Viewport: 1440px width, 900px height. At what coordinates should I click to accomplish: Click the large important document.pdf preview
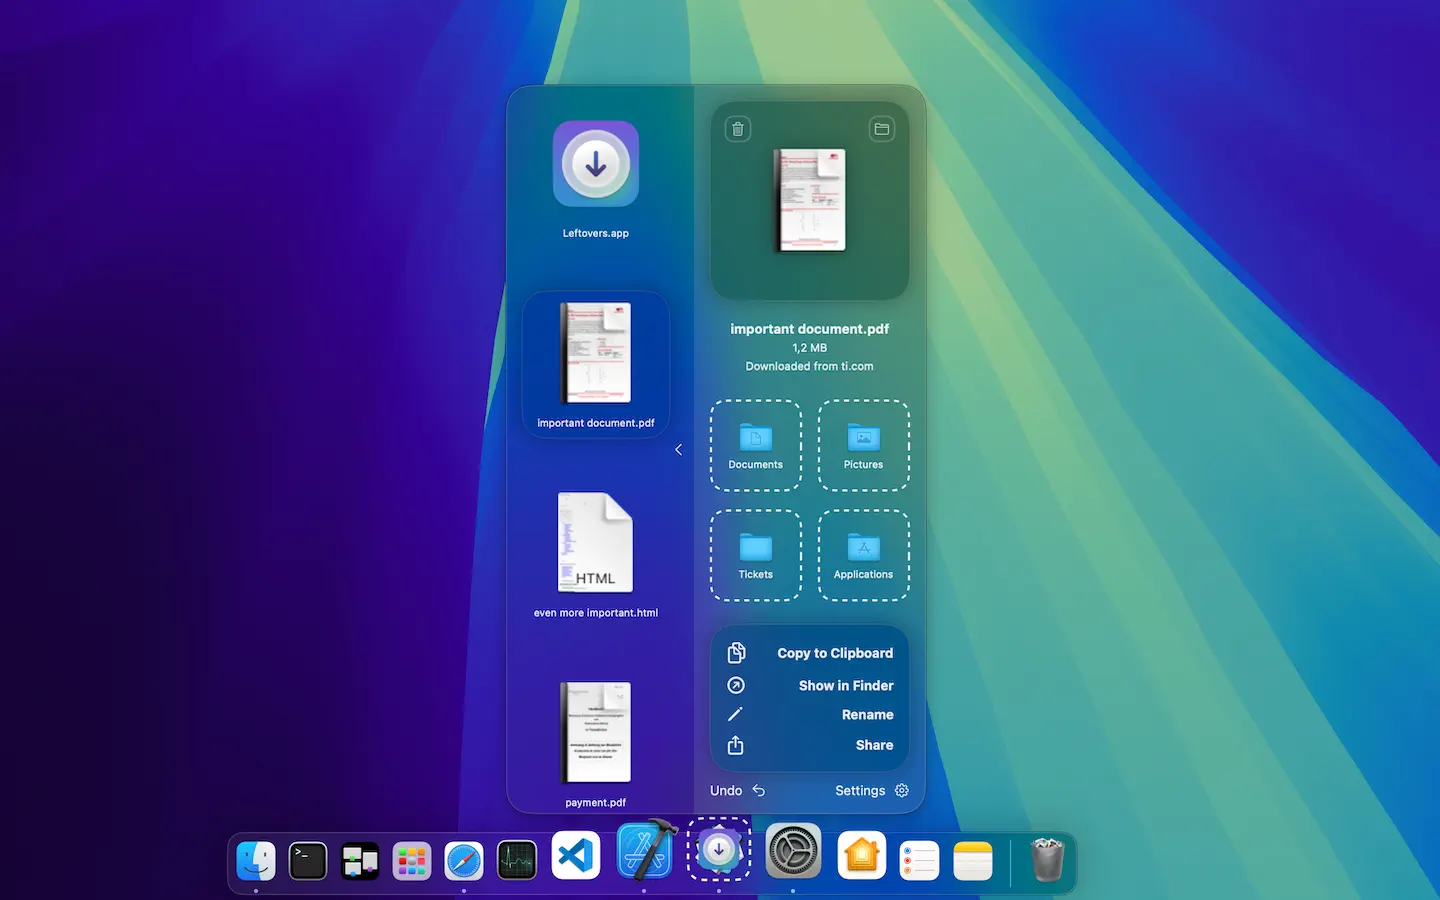810,201
